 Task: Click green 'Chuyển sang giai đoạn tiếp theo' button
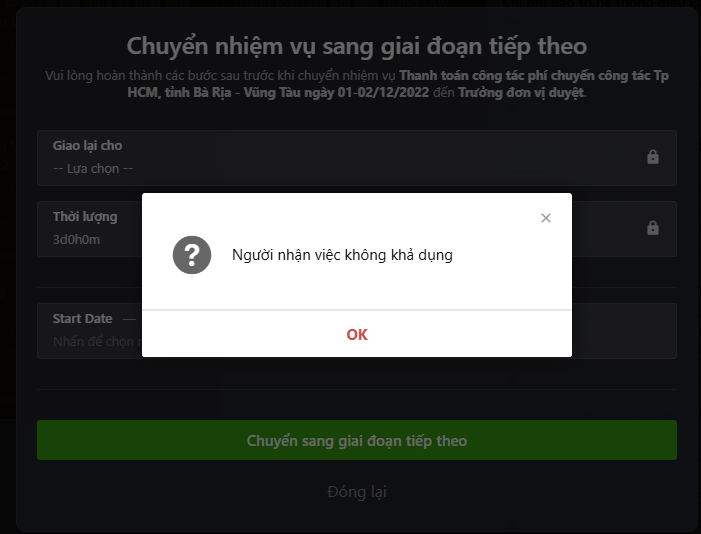pos(357,440)
